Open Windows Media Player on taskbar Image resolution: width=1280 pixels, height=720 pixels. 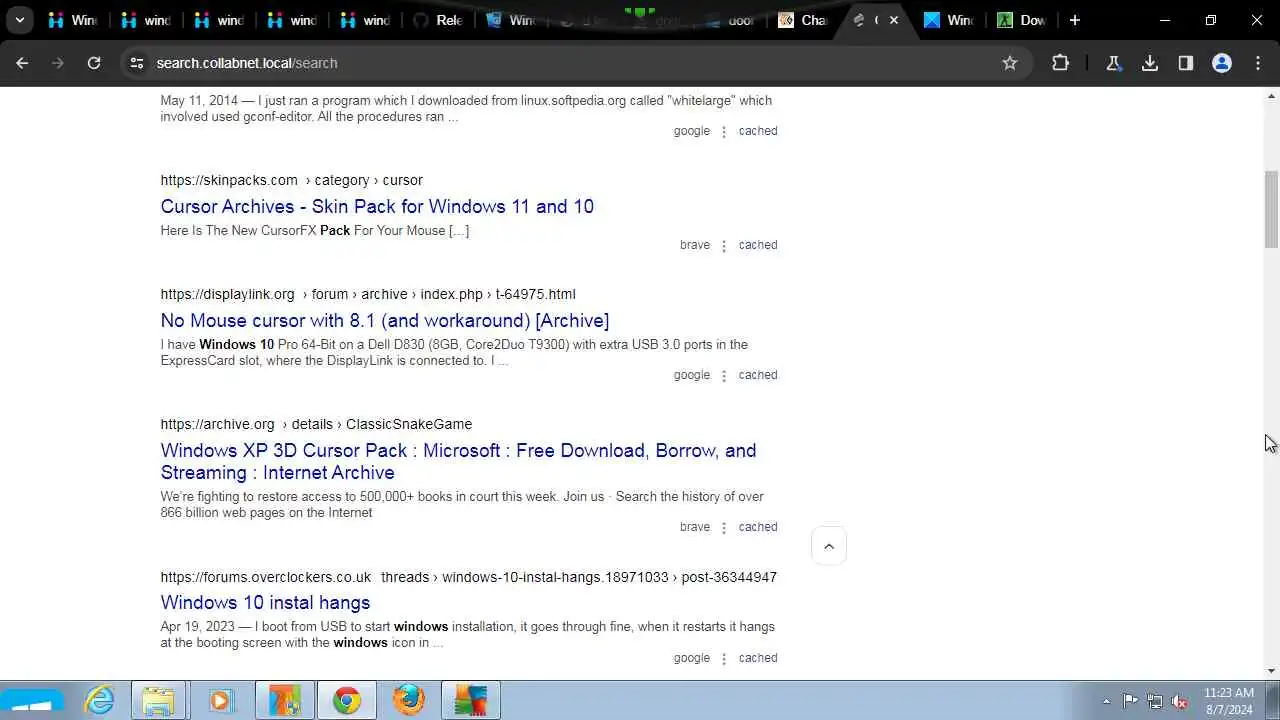point(220,701)
